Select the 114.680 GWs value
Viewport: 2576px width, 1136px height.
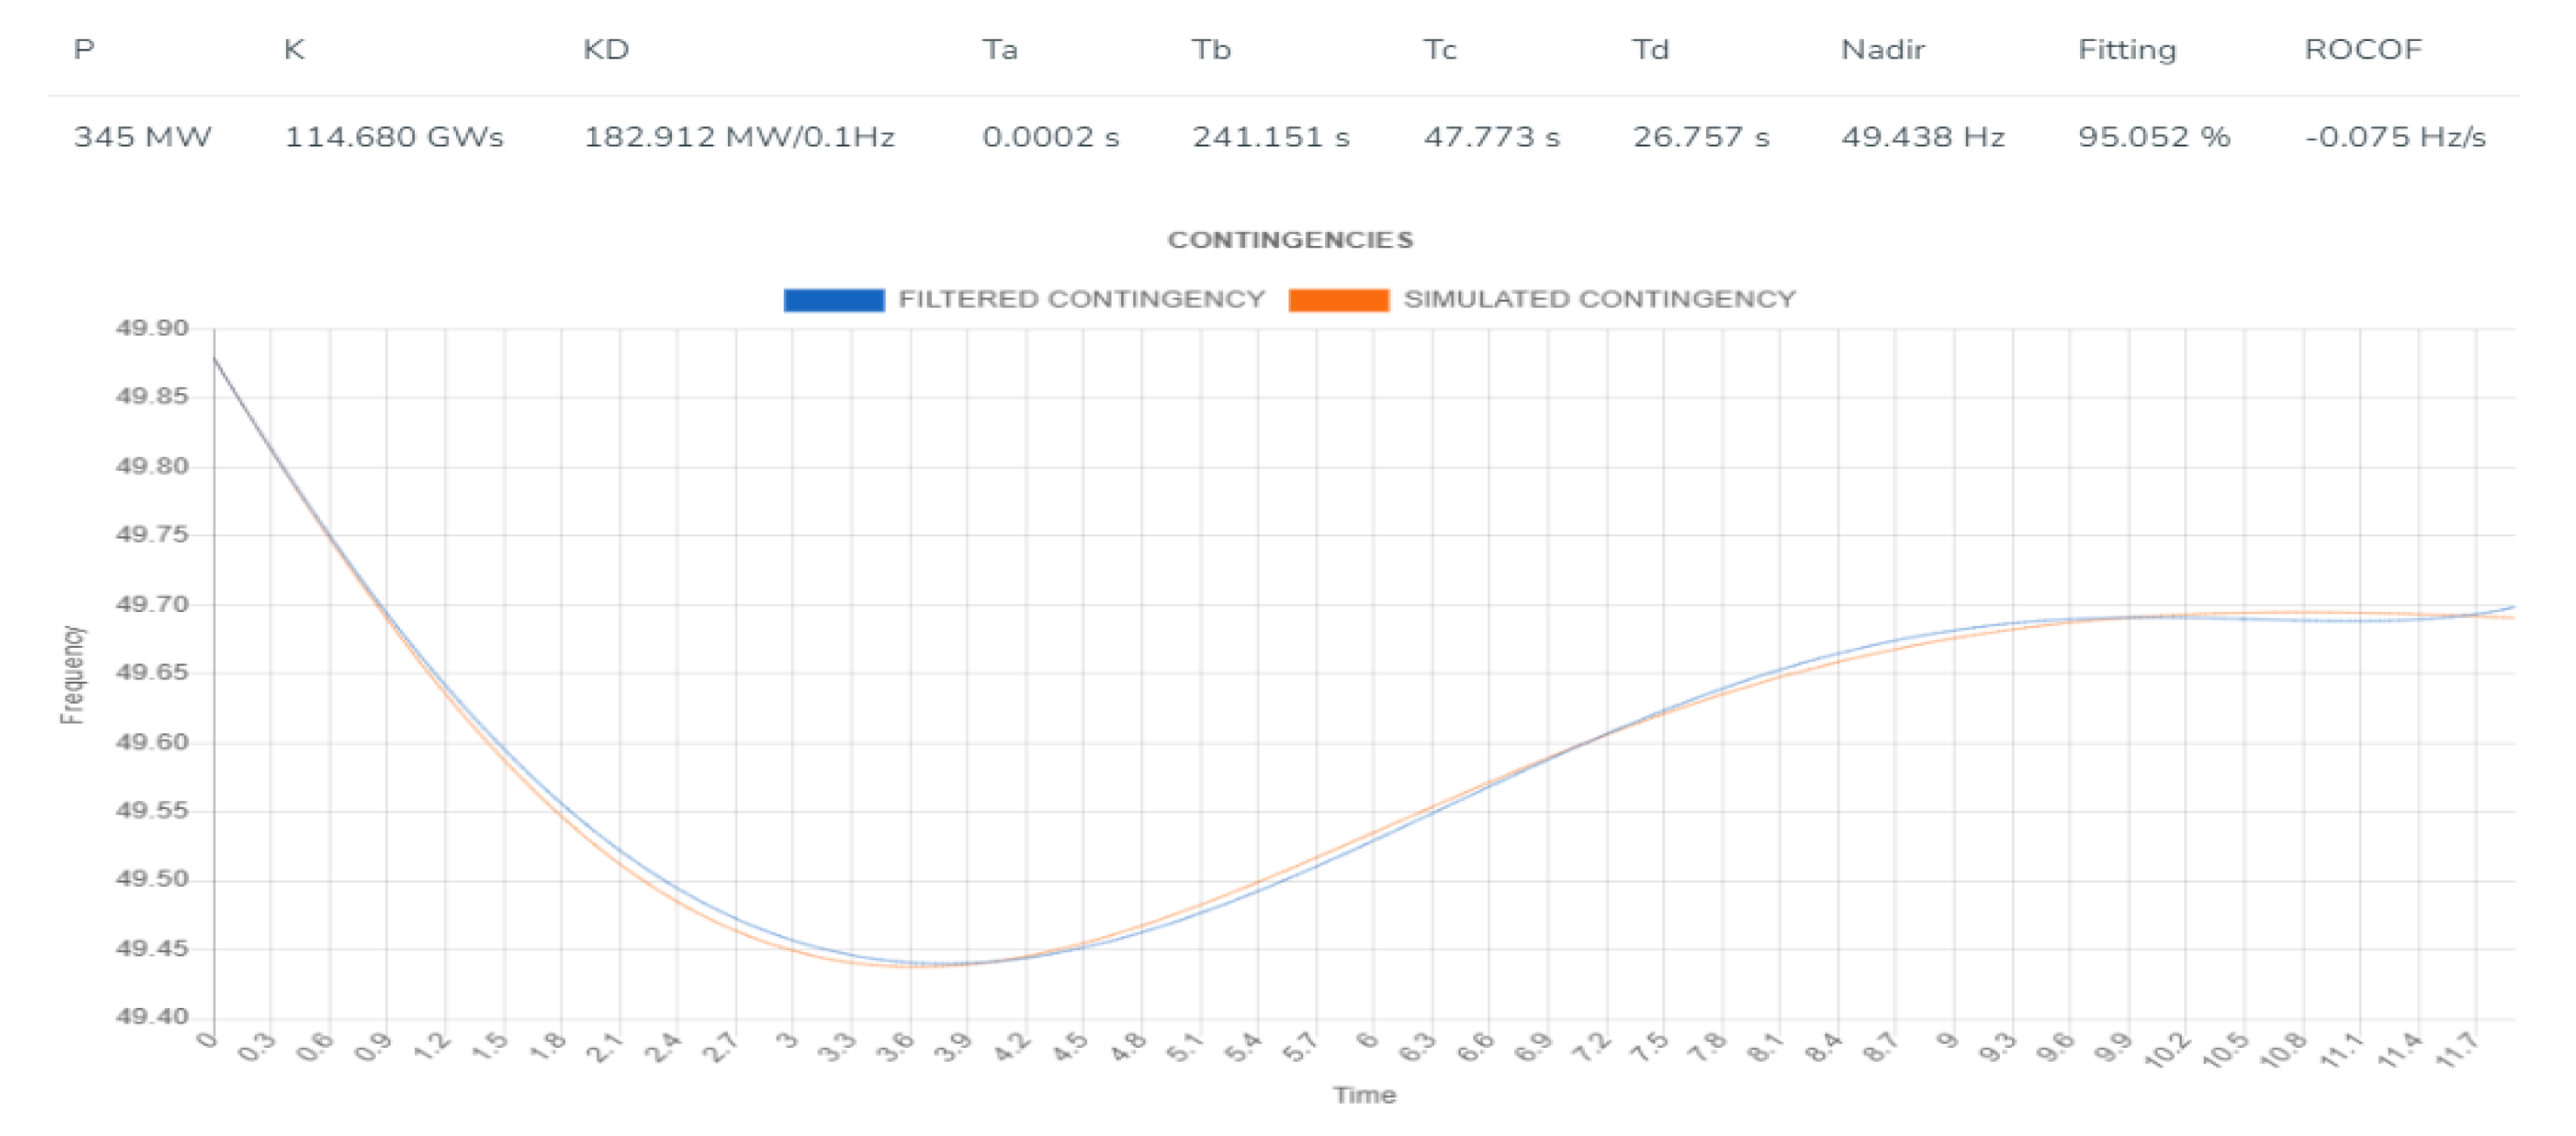tap(394, 137)
